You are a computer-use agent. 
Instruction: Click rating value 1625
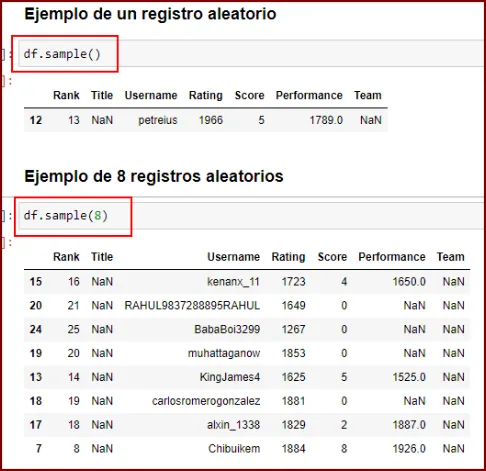click(293, 377)
